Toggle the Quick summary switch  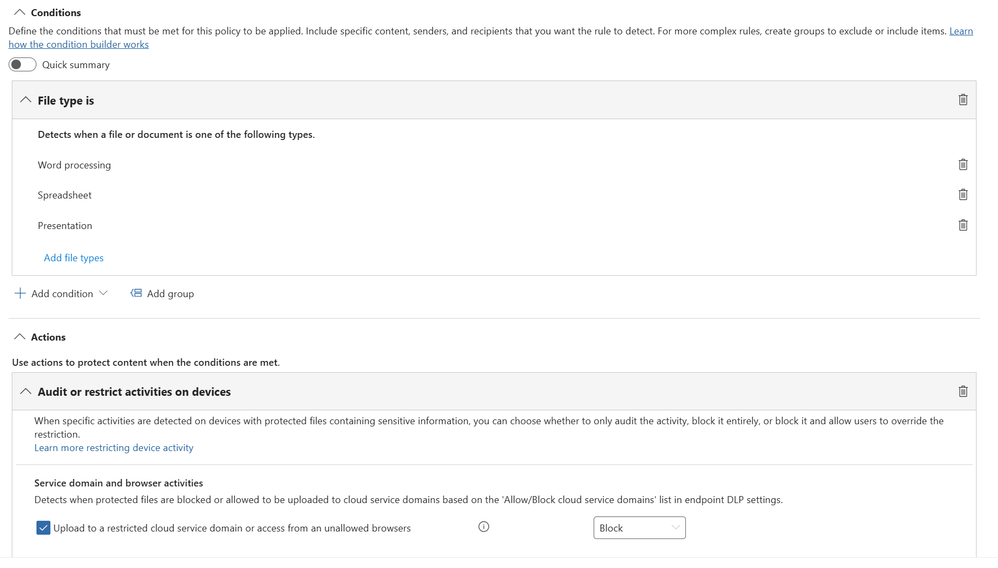pos(22,65)
